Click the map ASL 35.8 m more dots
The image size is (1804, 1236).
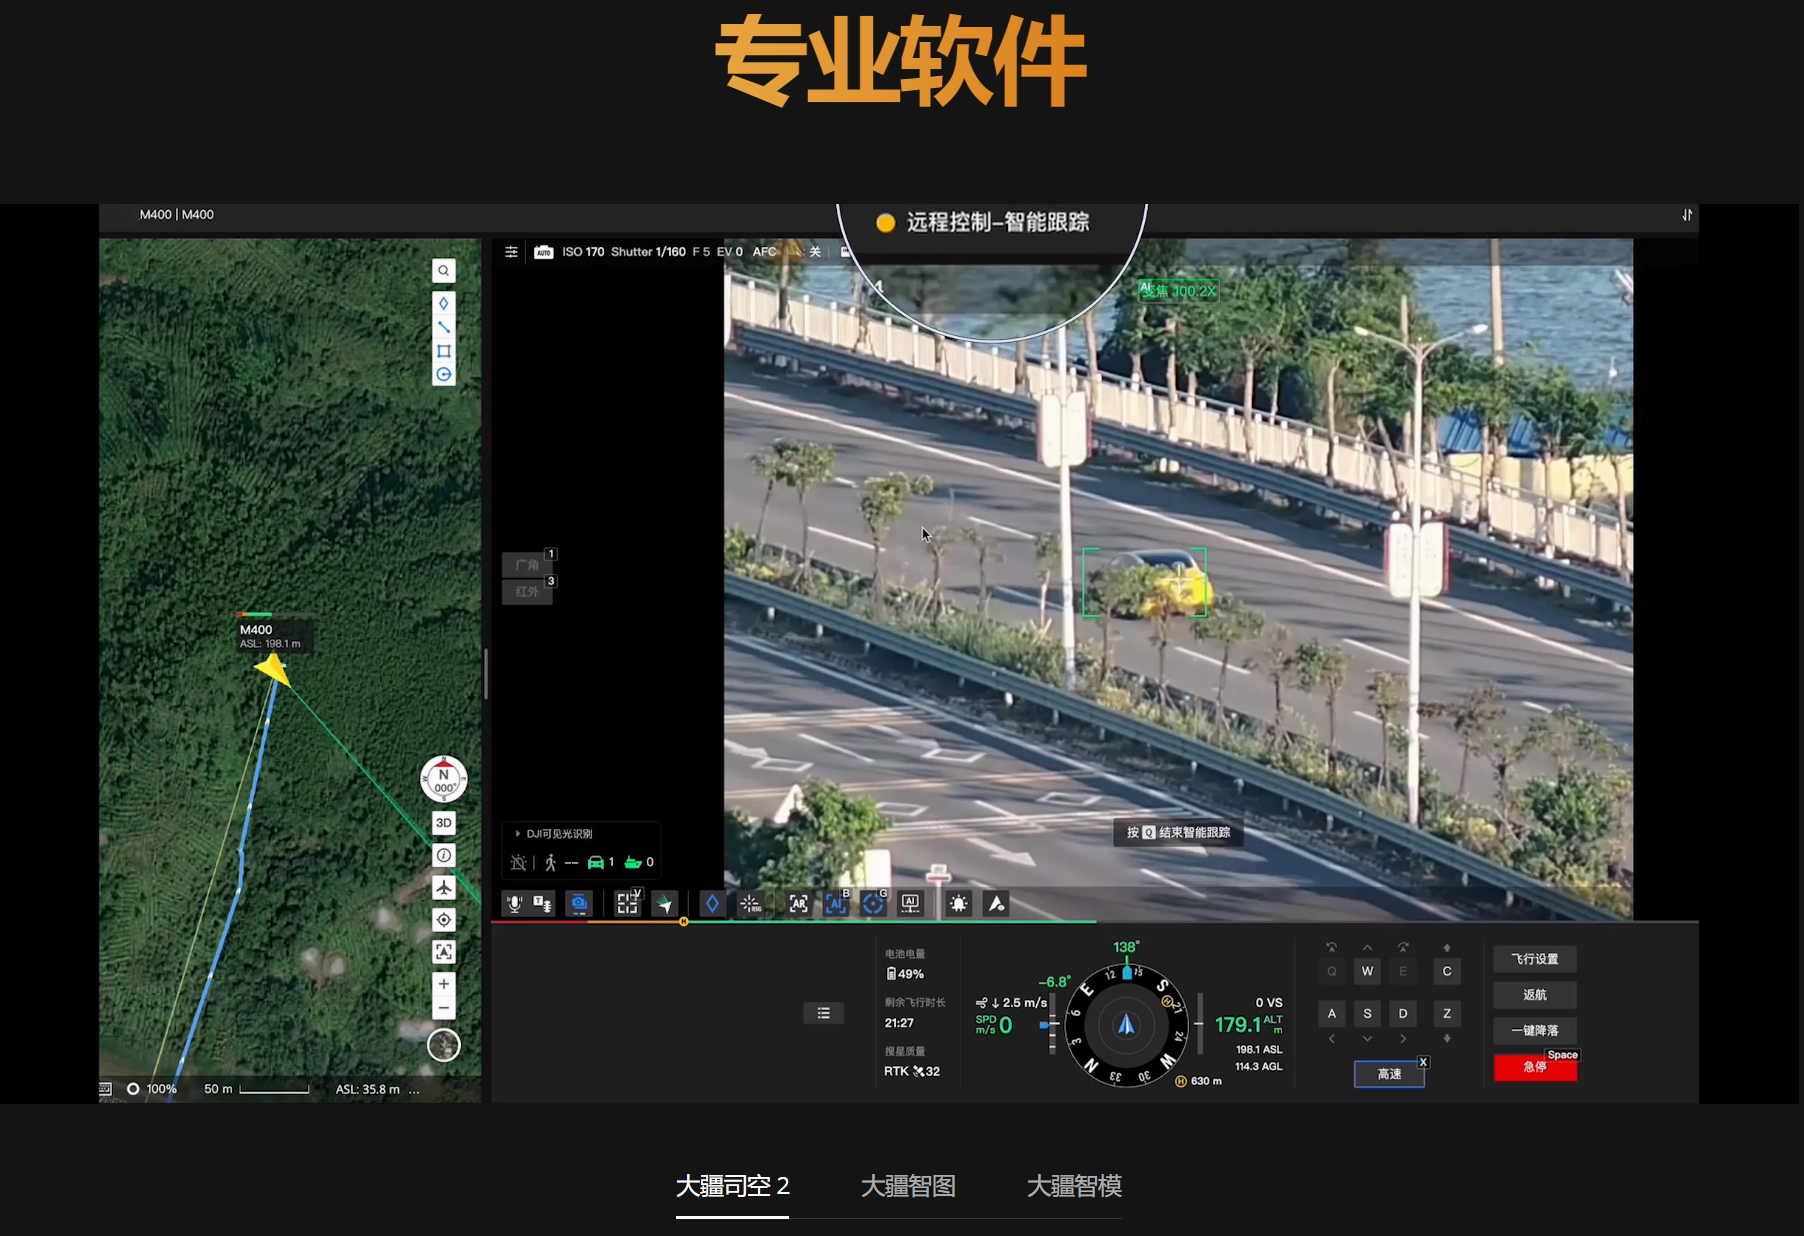click(x=414, y=1090)
